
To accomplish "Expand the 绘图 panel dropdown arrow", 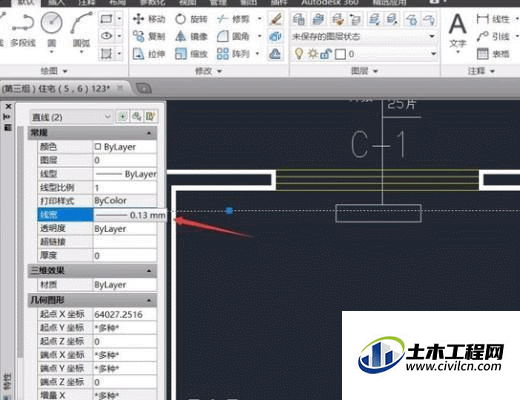I will (65, 71).
